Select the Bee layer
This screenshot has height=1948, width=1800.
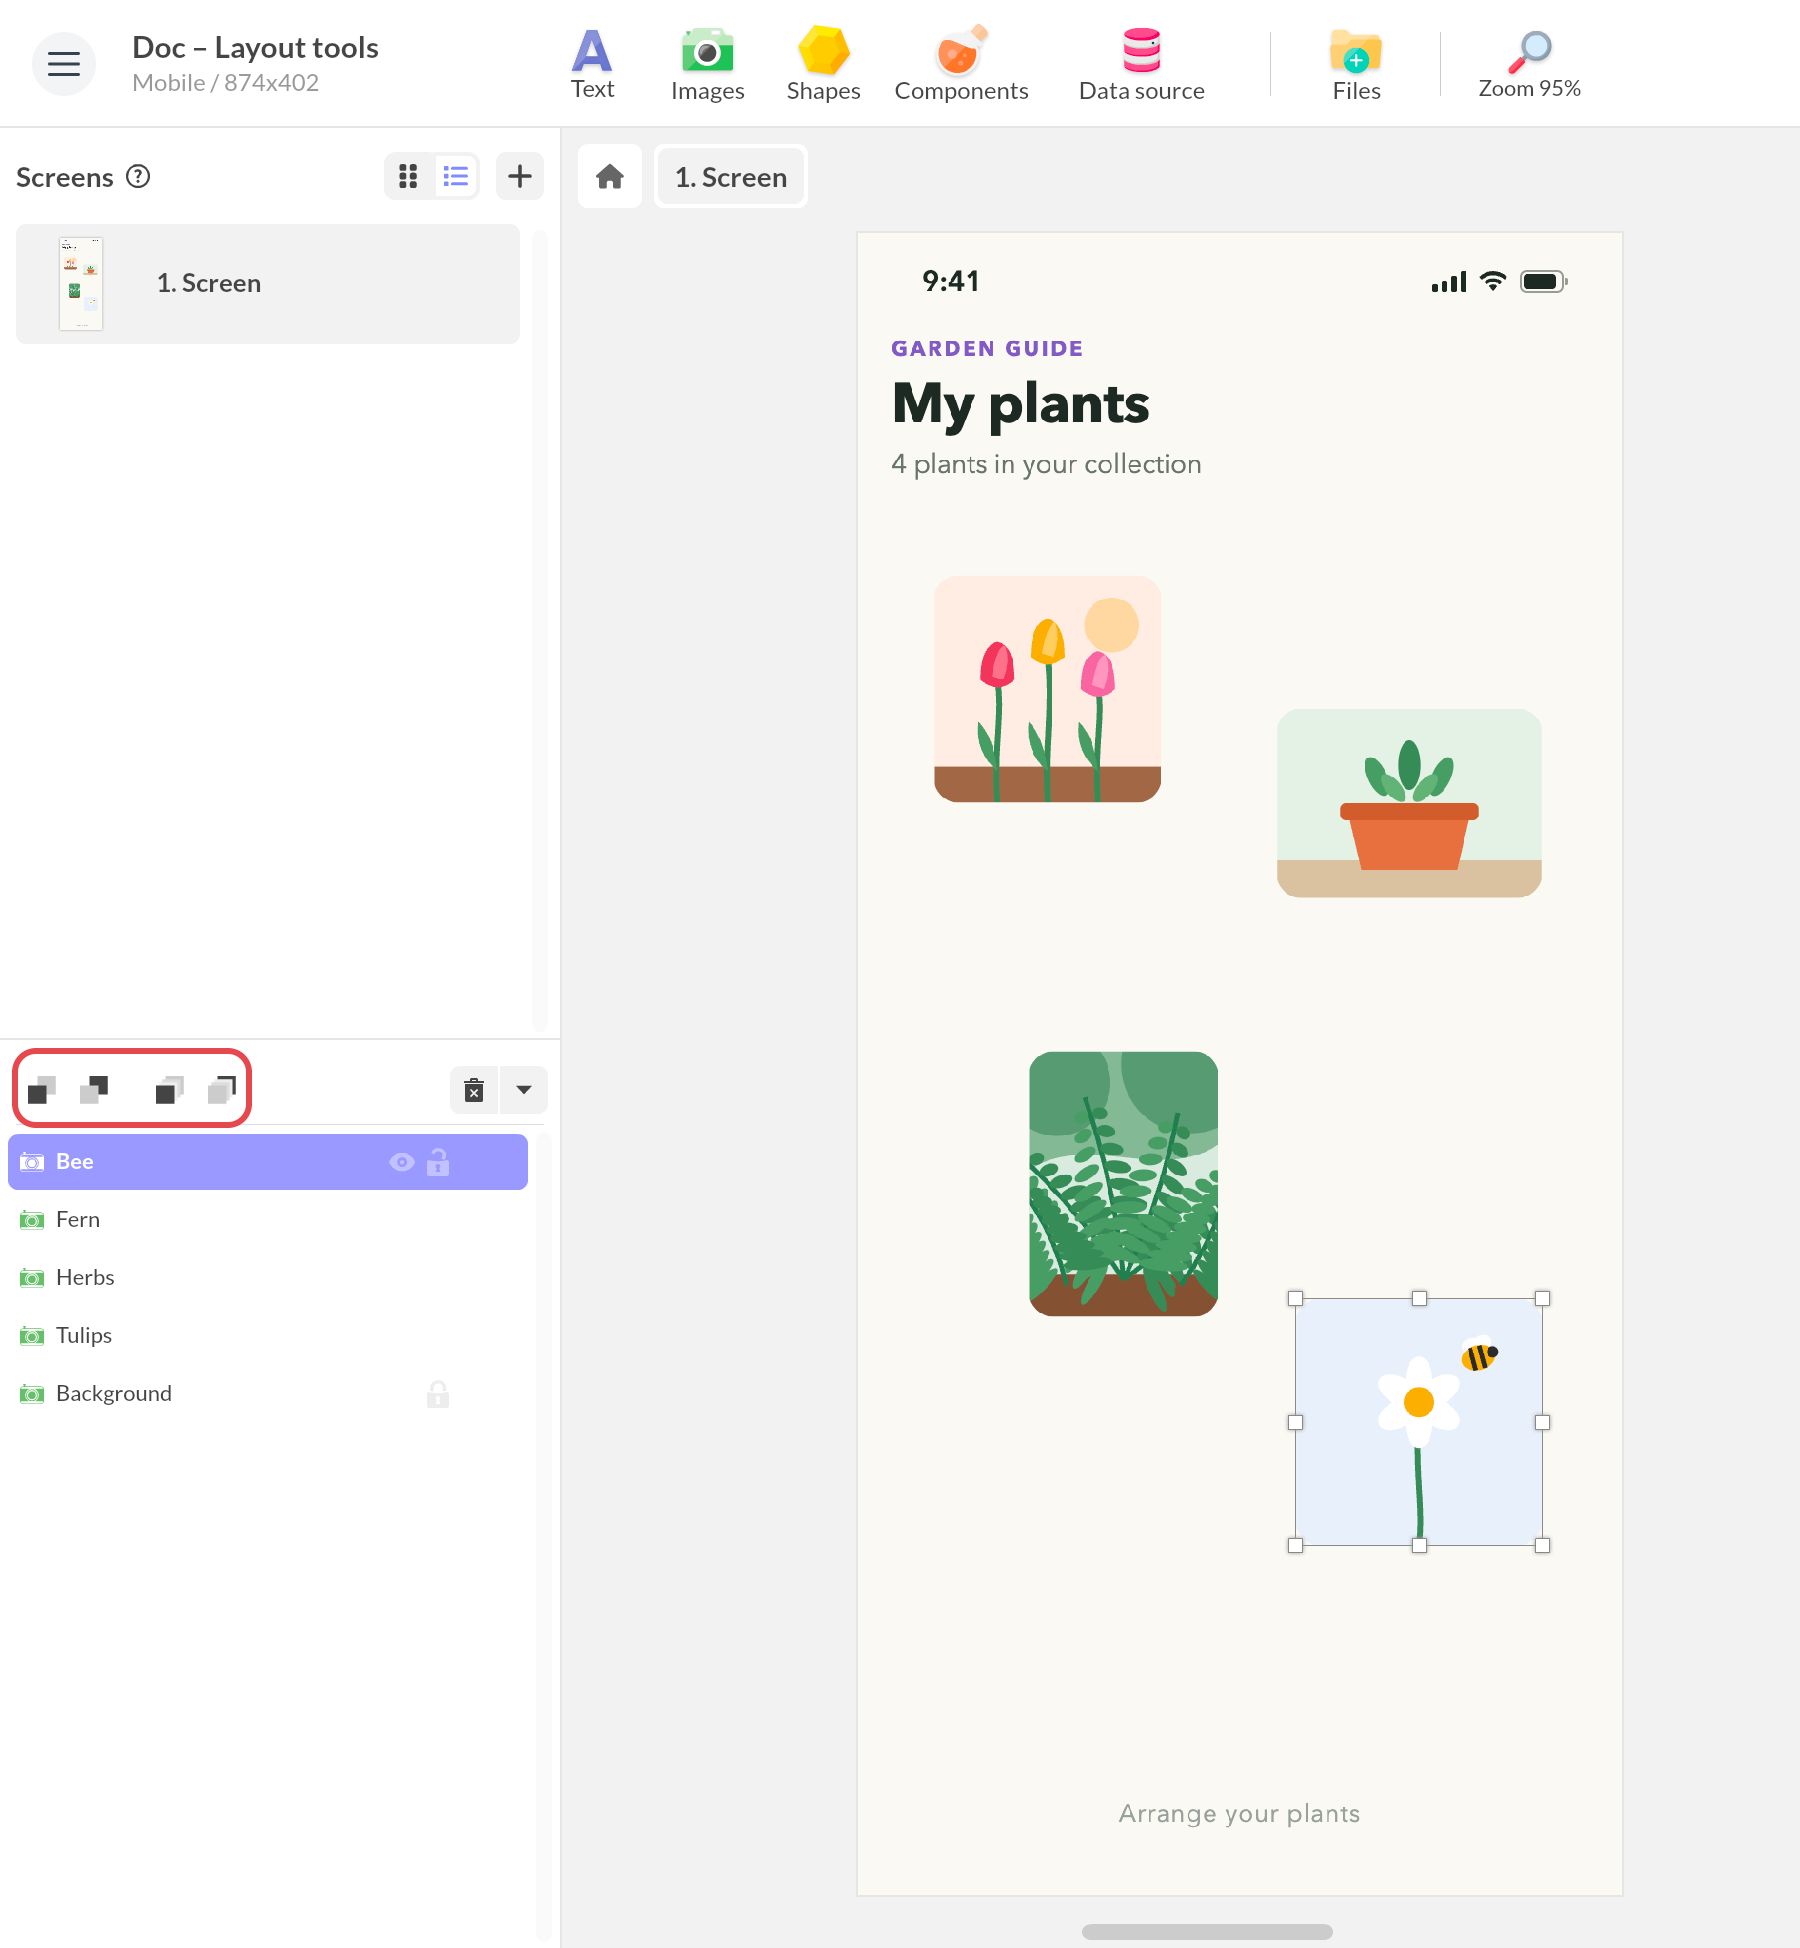point(268,1162)
